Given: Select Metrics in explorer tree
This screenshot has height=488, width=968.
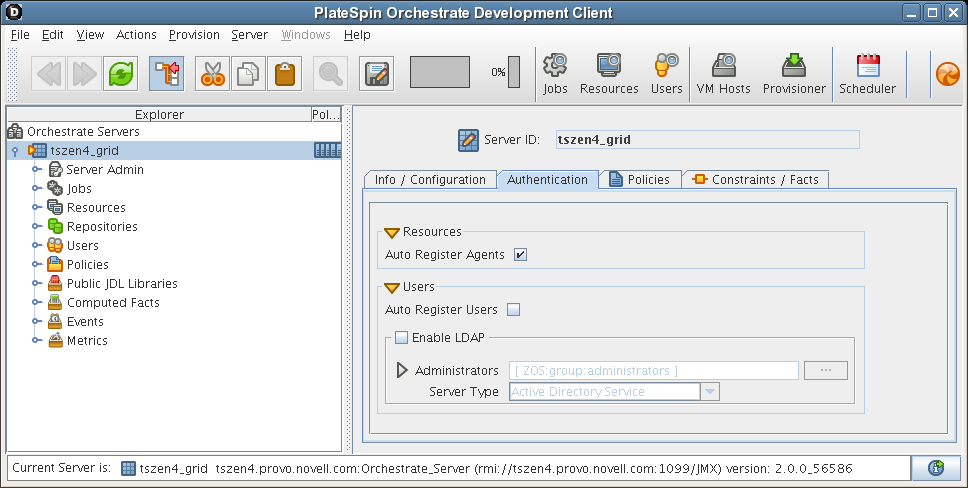Looking at the screenshot, I should tap(87, 340).
